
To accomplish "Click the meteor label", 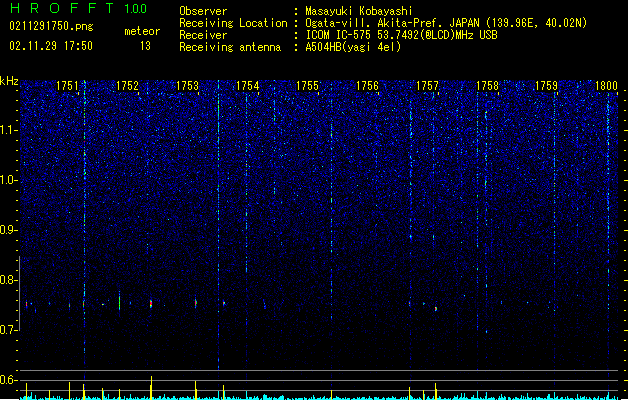I will pyautogui.click(x=142, y=31).
